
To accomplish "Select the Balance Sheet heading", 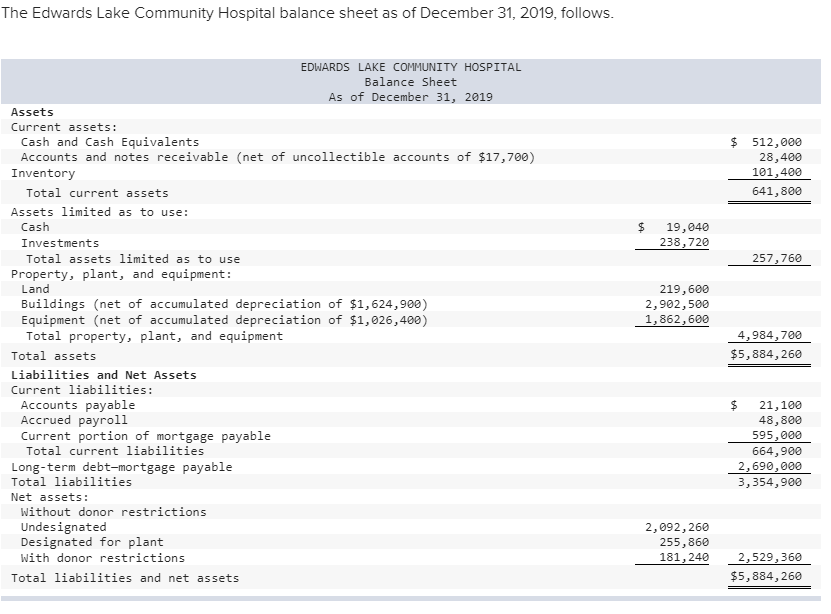I will [x=410, y=82].
